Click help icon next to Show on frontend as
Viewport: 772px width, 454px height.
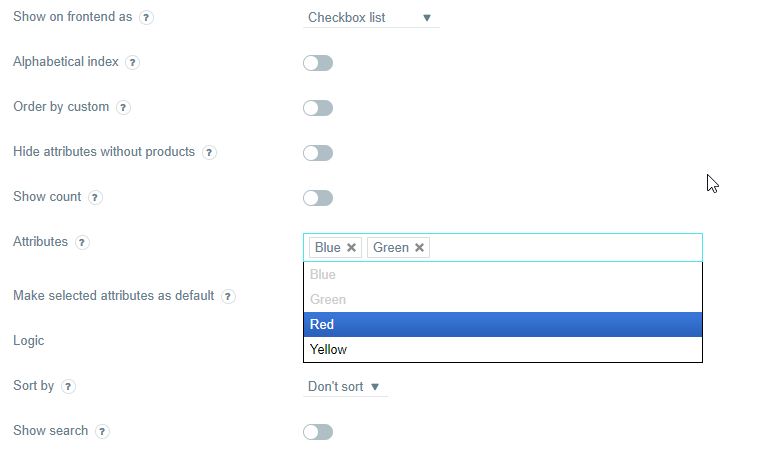click(x=146, y=18)
